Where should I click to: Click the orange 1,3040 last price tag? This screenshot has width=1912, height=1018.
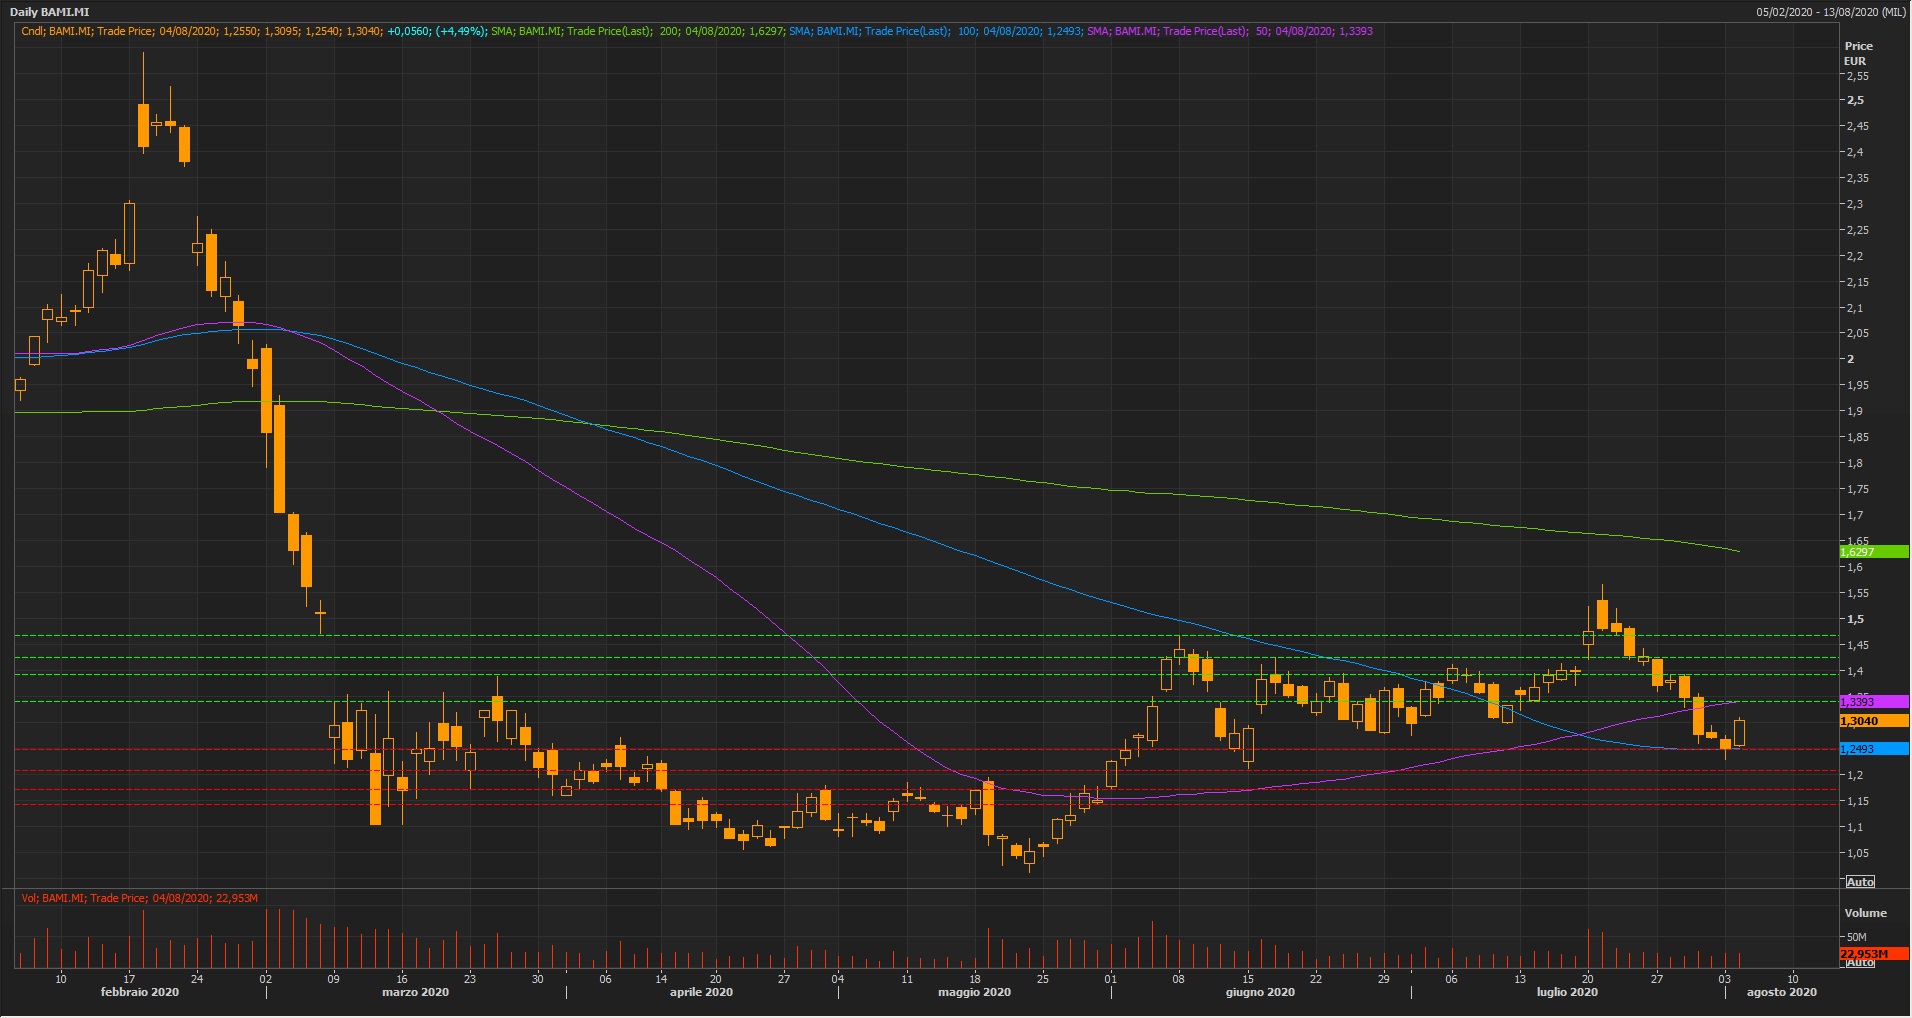click(x=1873, y=721)
